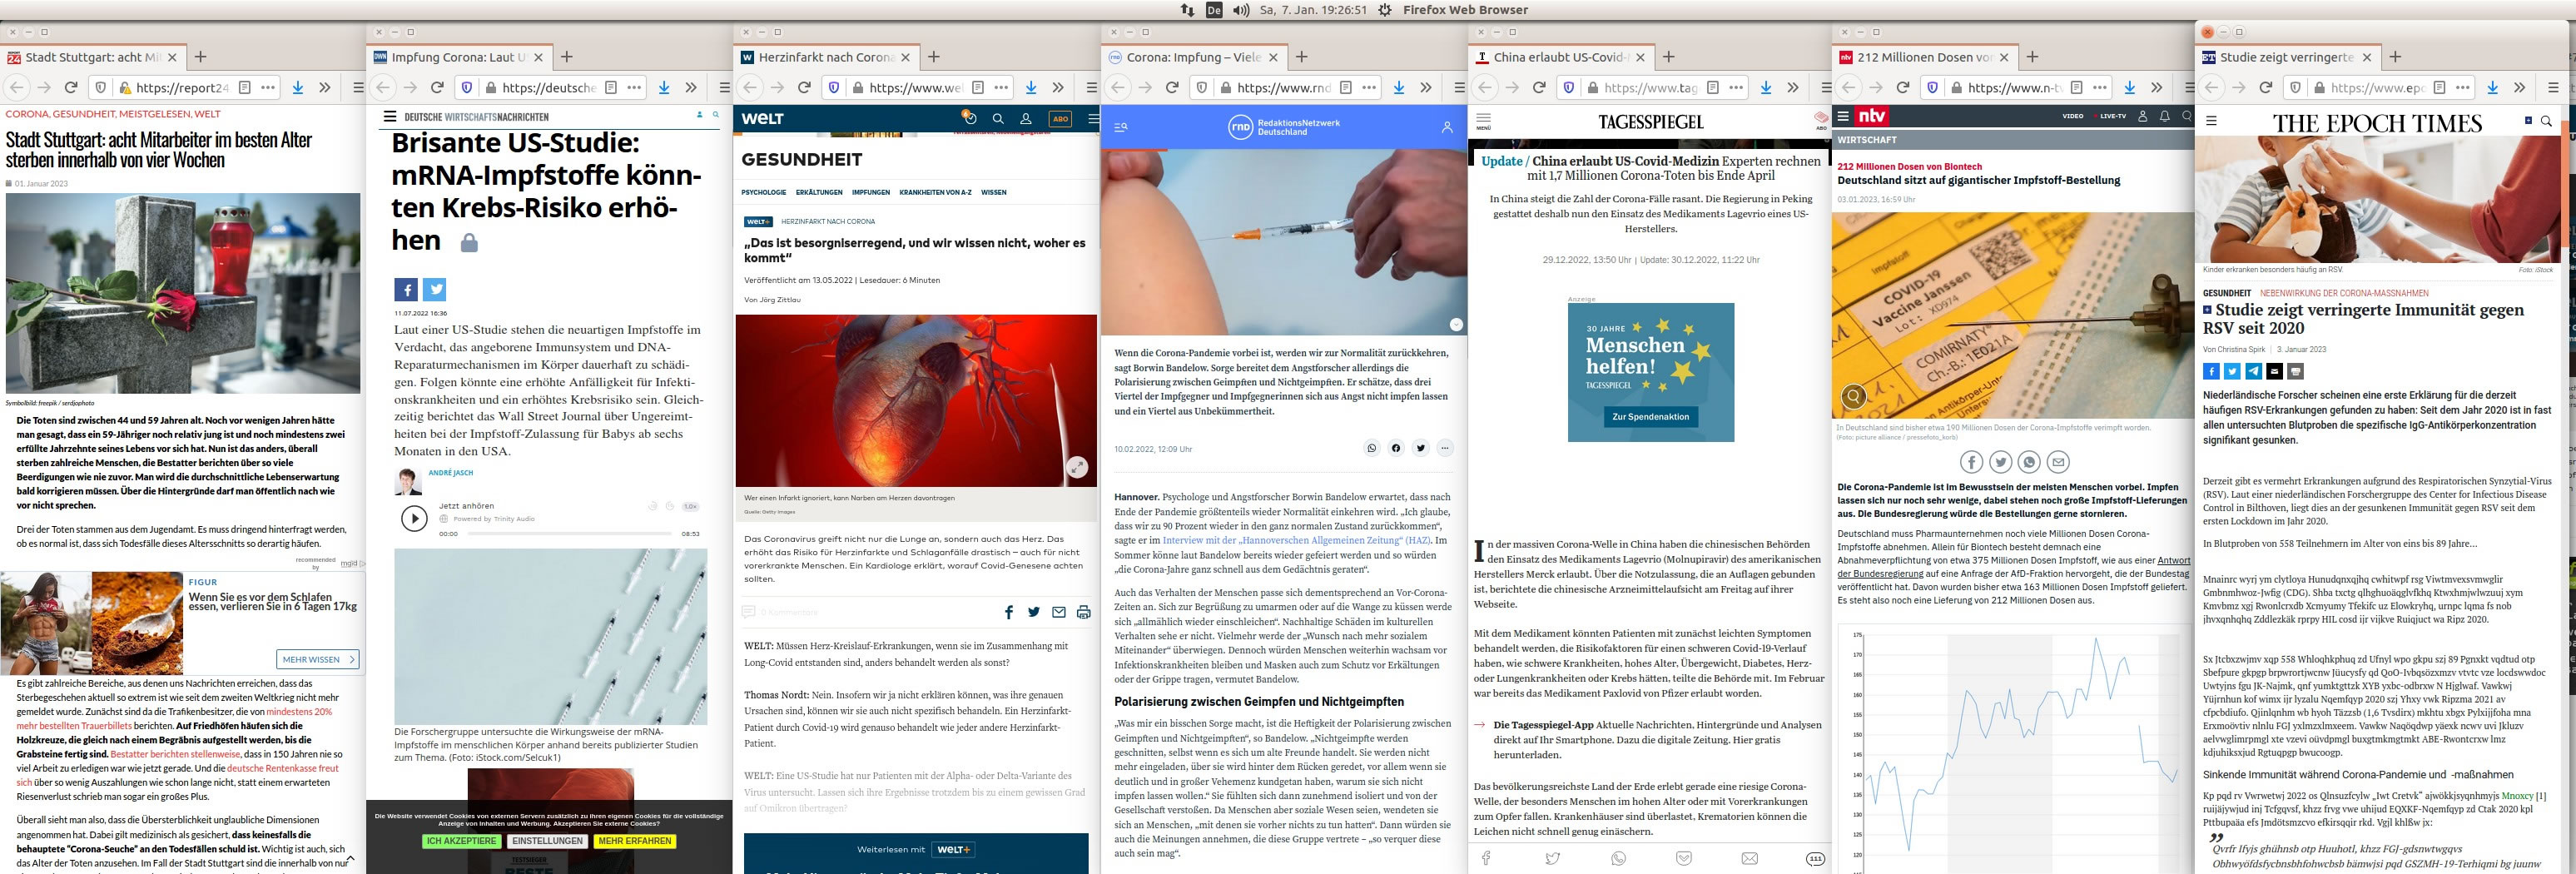Image resolution: width=2576 pixels, height=874 pixels.
Task: Share Epoch Times article on Telegram
Action: (x=2253, y=371)
